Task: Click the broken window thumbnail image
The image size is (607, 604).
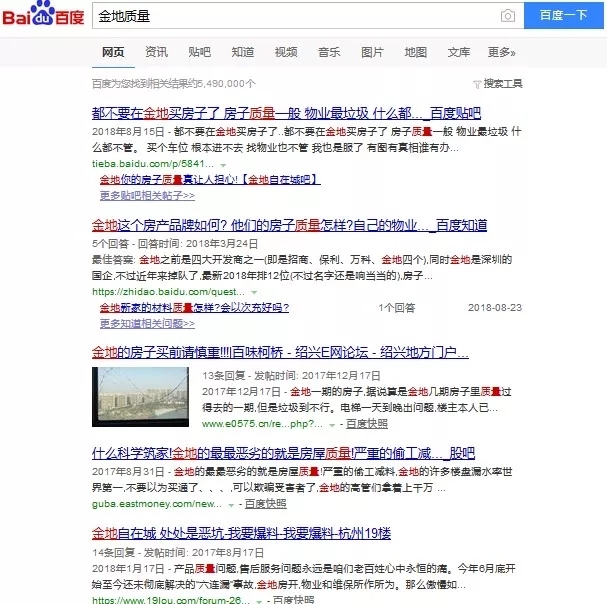Action: (140, 397)
